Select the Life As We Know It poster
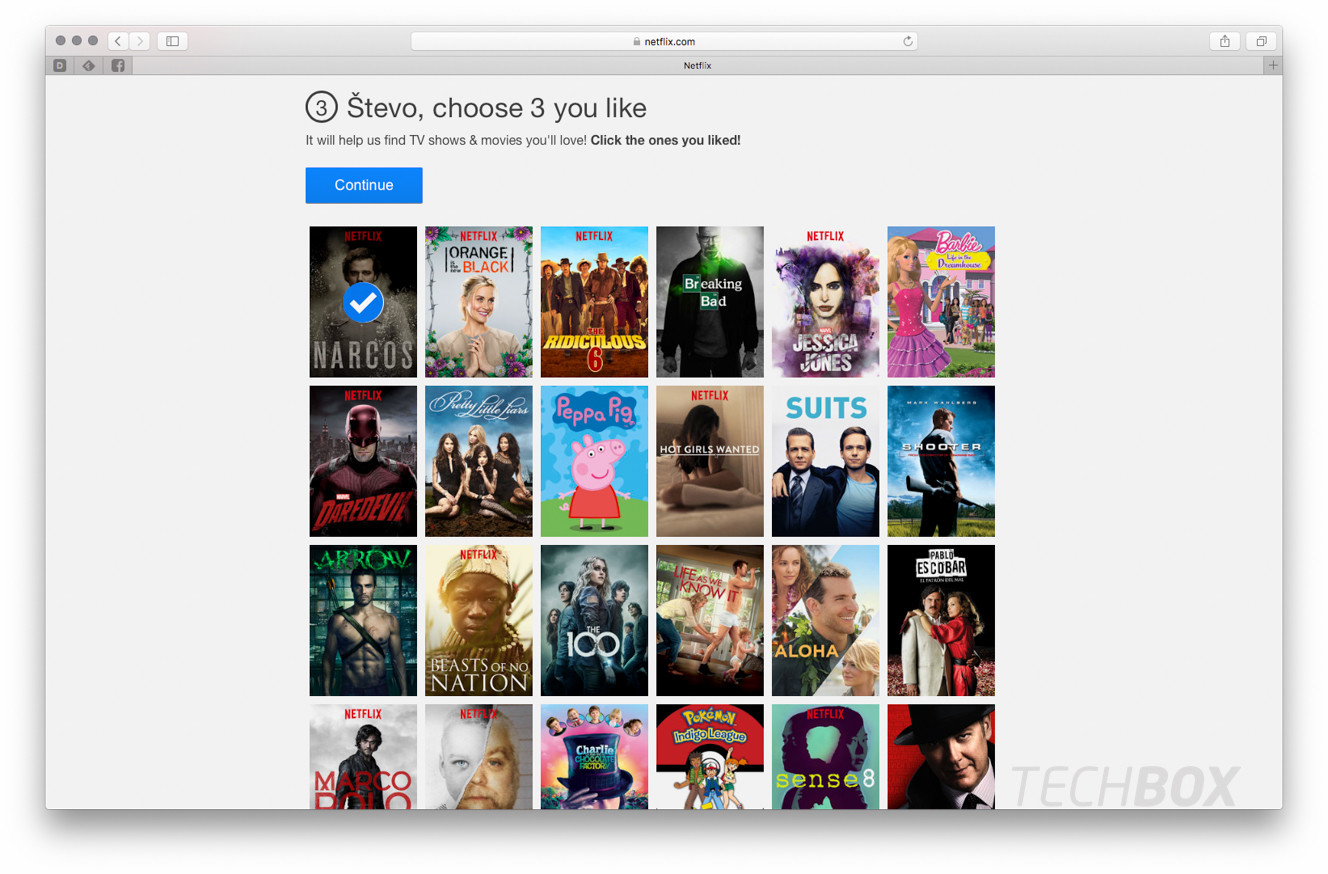Screen dimensions: 1328x874 coord(710,620)
